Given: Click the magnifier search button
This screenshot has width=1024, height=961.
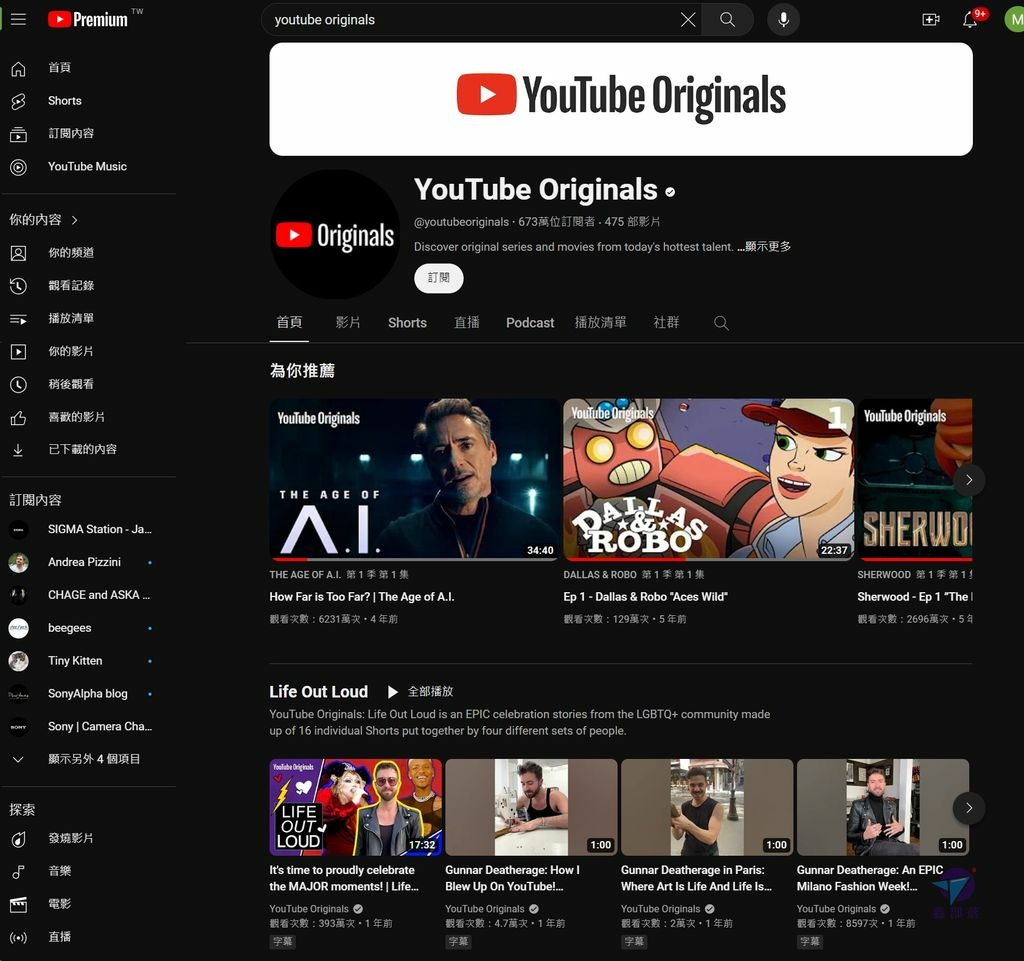Looking at the screenshot, I should click(x=727, y=20).
